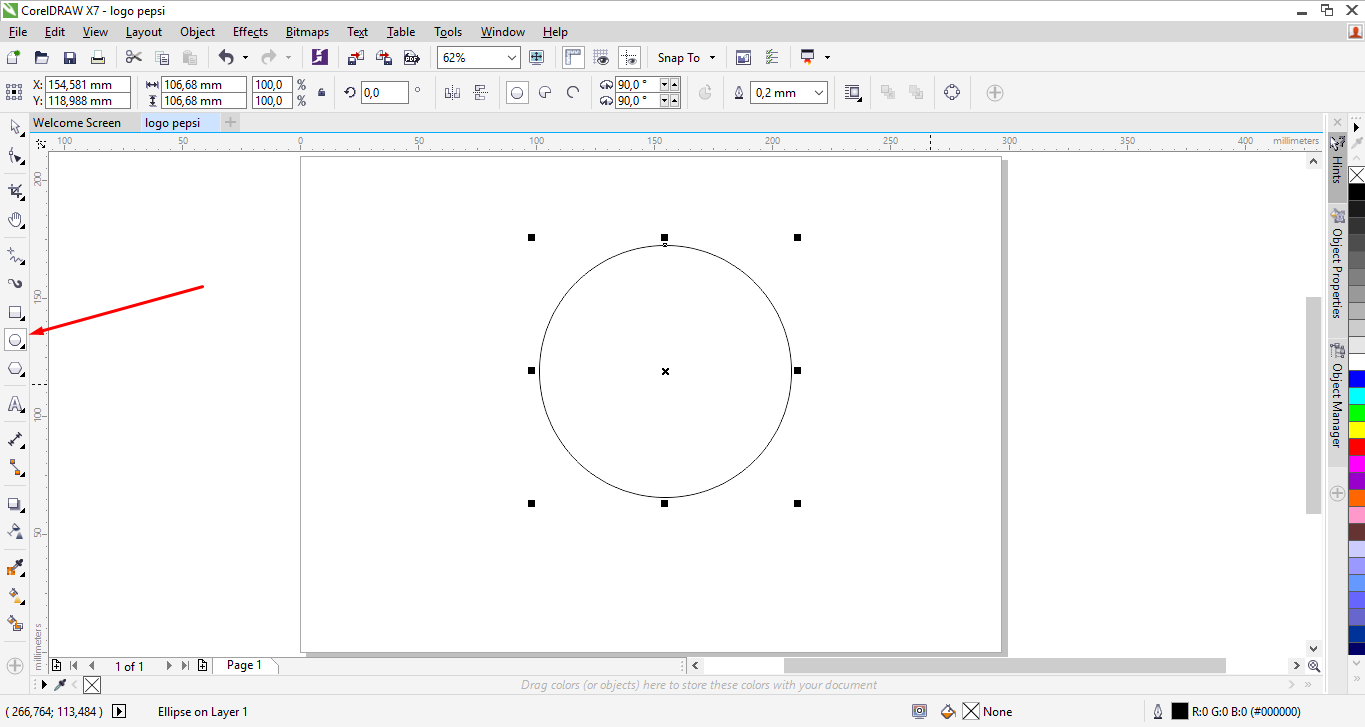
Task: Switch to the Welcome Screen tab
Action: click(x=77, y=123)
